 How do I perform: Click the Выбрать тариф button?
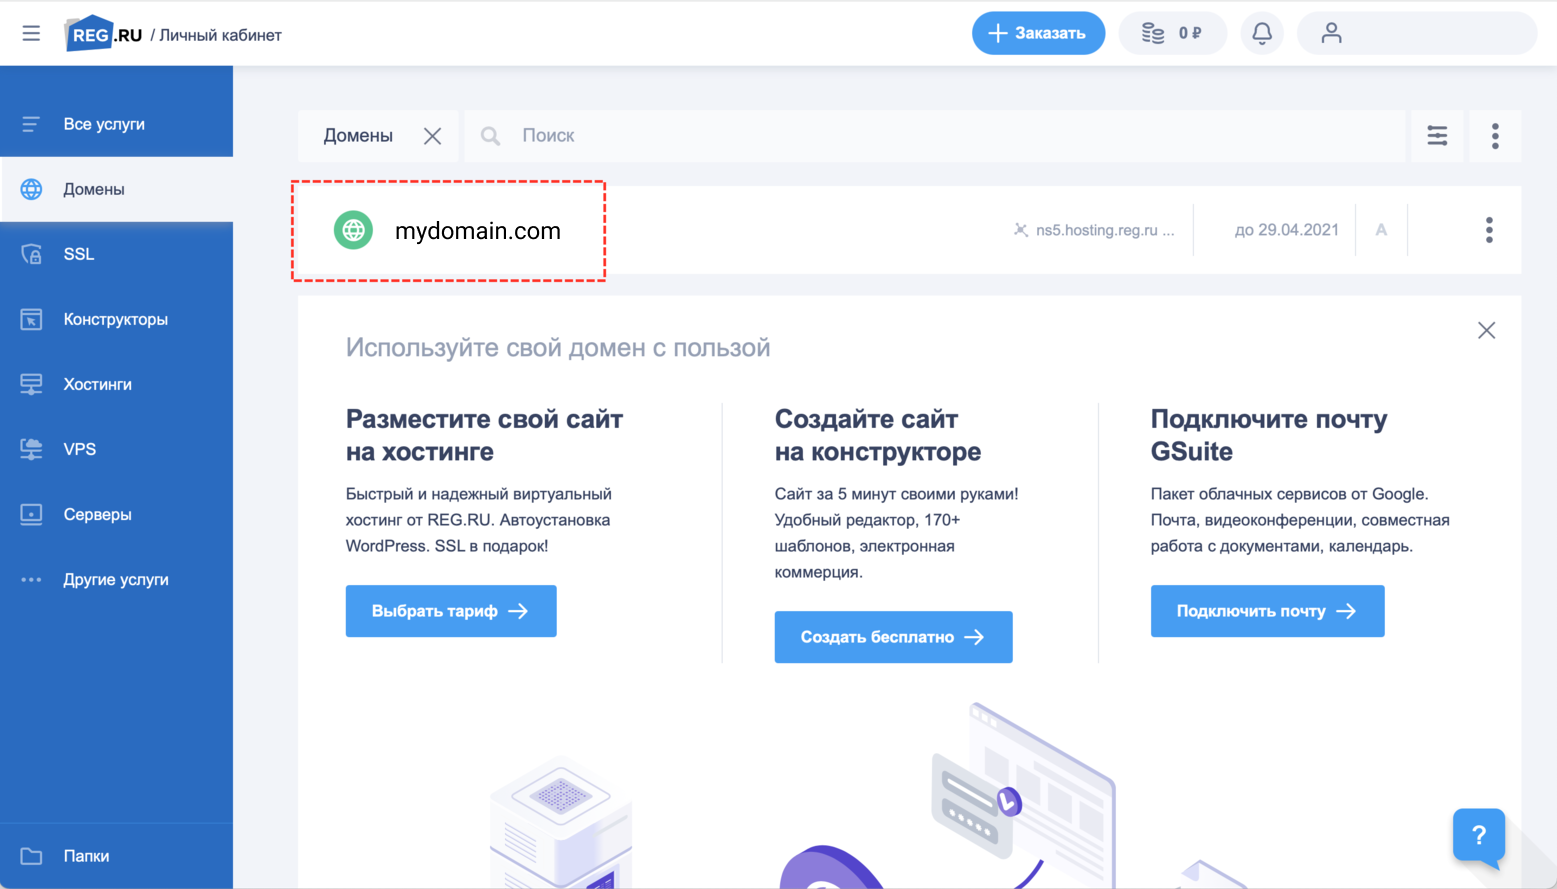coord(451,611)
